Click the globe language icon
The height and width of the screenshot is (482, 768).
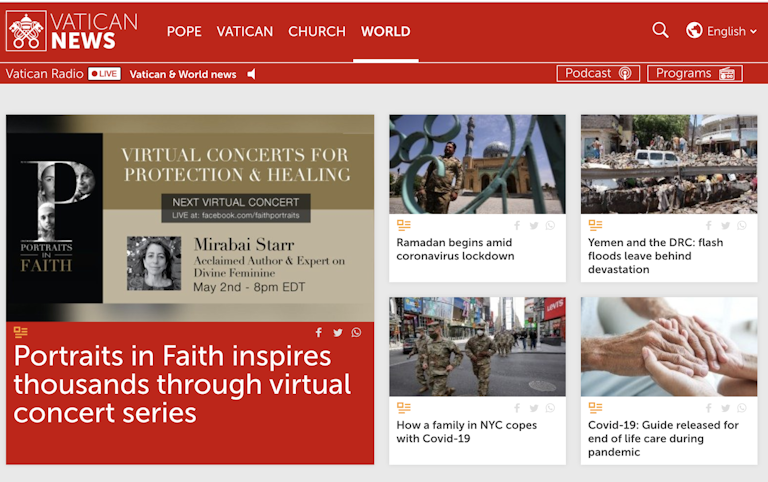[x=694, y=30]
